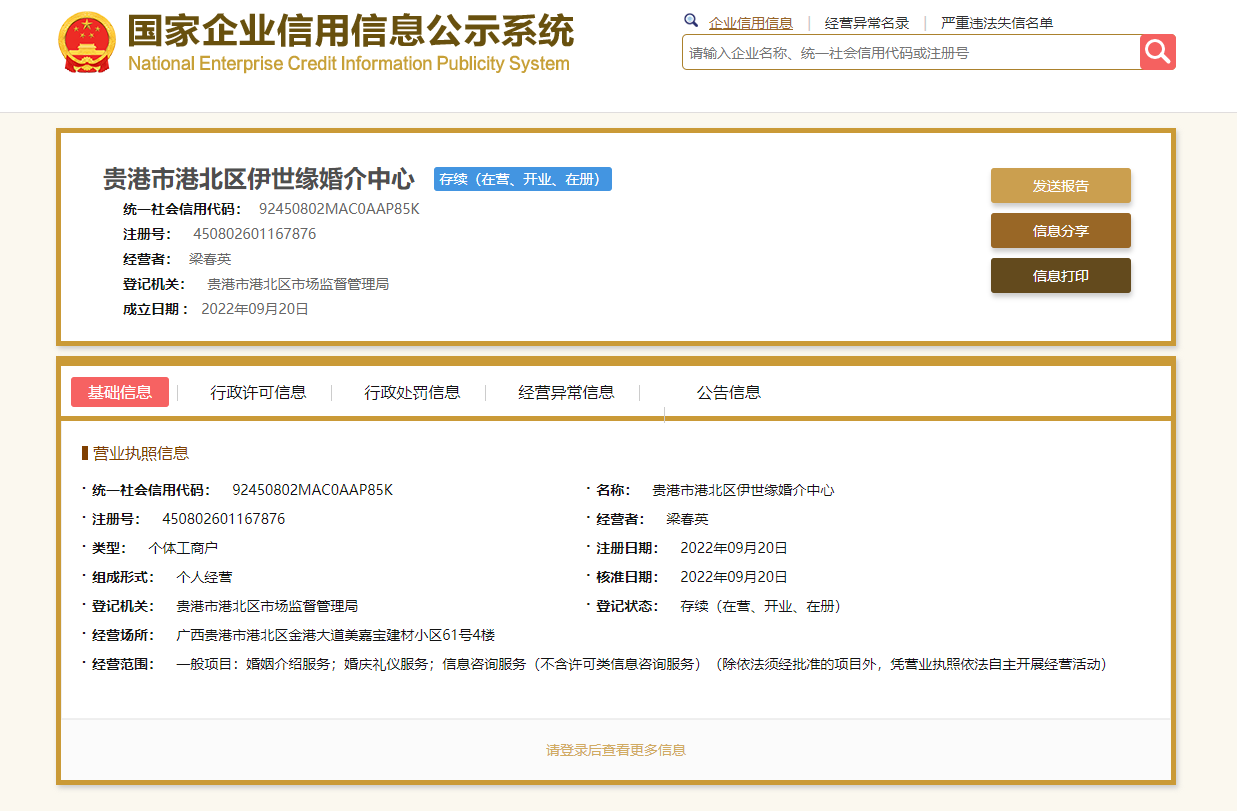Click the 发送报告 button

tap(1061, 186)
